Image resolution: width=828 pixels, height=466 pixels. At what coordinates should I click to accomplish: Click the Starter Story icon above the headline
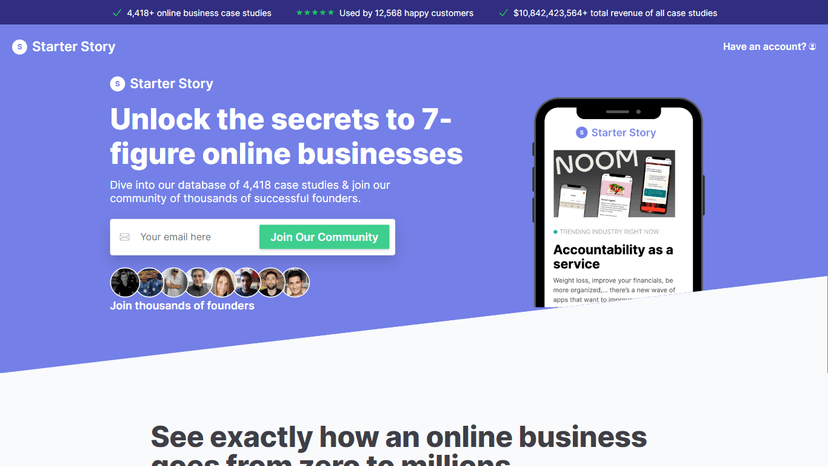coord(117,84)
